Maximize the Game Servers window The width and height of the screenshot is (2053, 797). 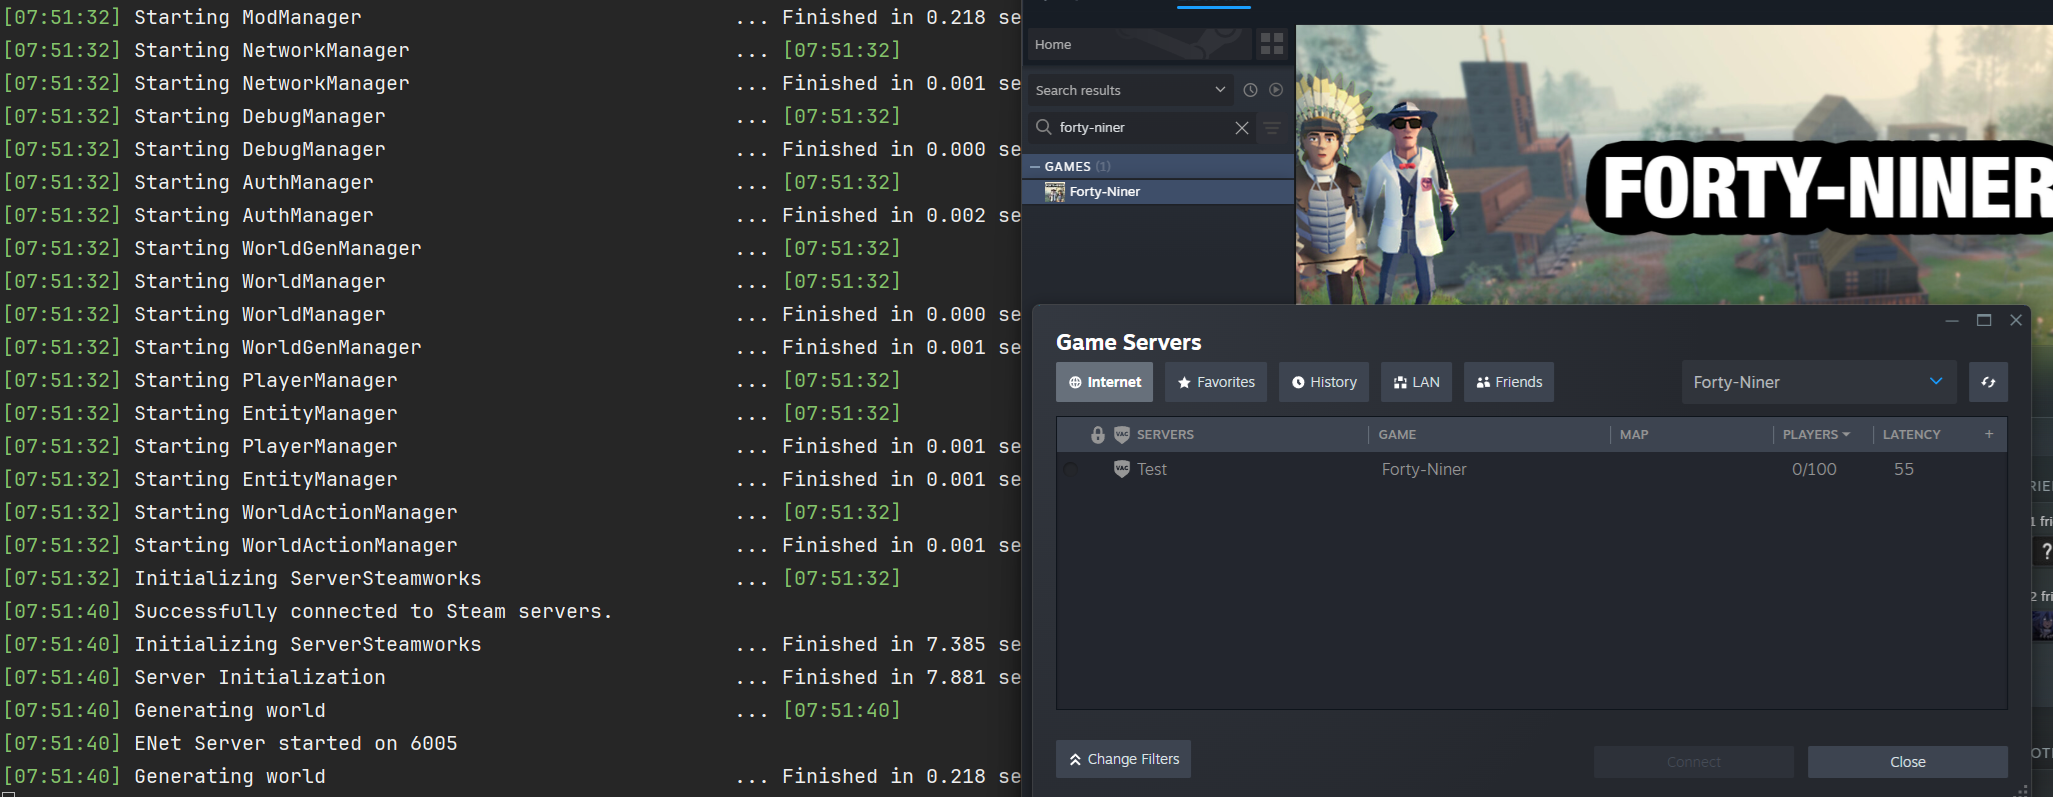pos(1984,320)
